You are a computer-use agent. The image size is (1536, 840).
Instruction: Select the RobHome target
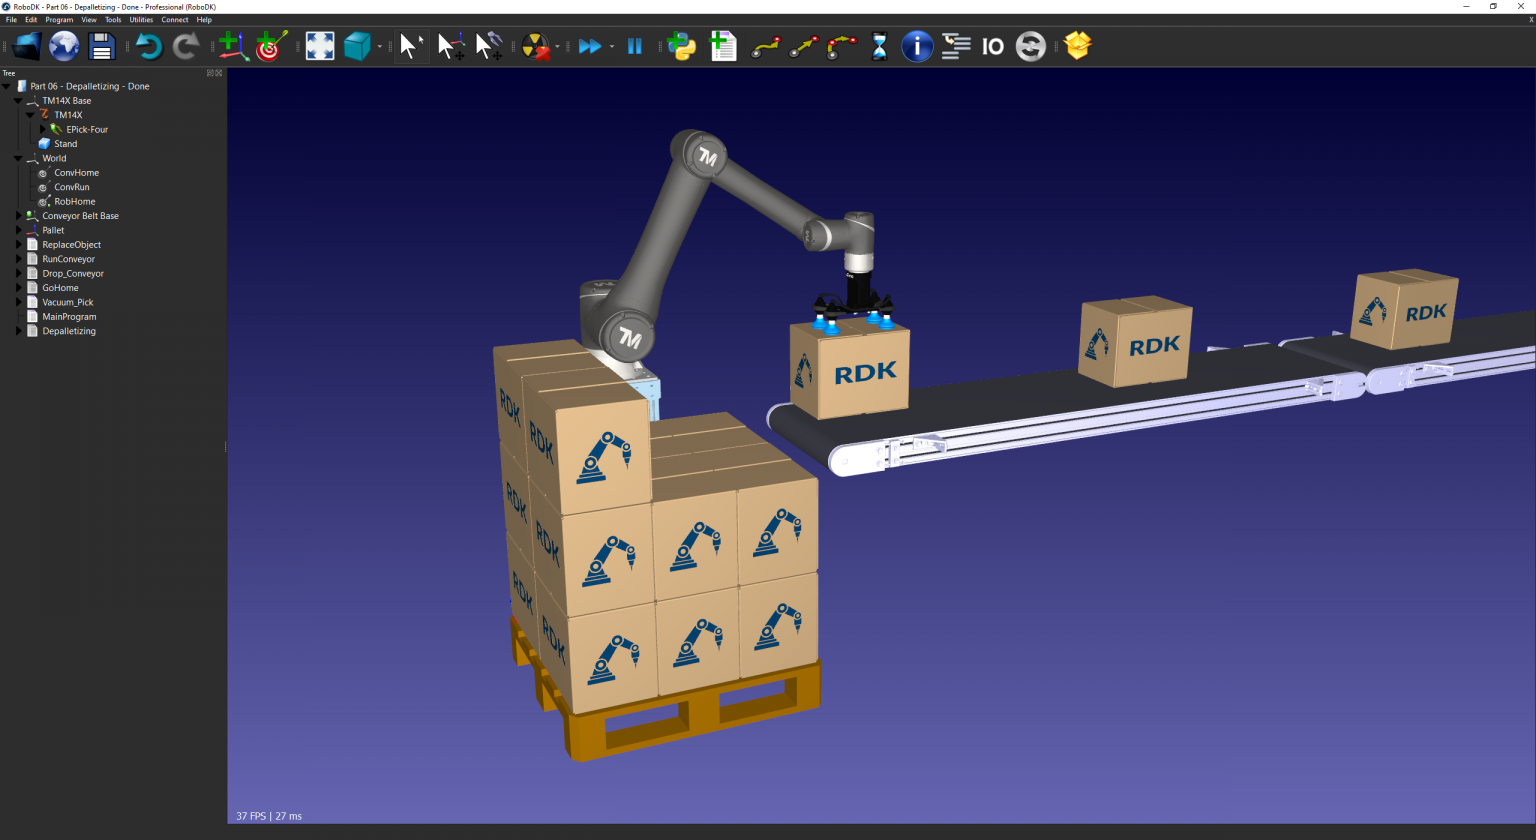(x=74, y=201)
